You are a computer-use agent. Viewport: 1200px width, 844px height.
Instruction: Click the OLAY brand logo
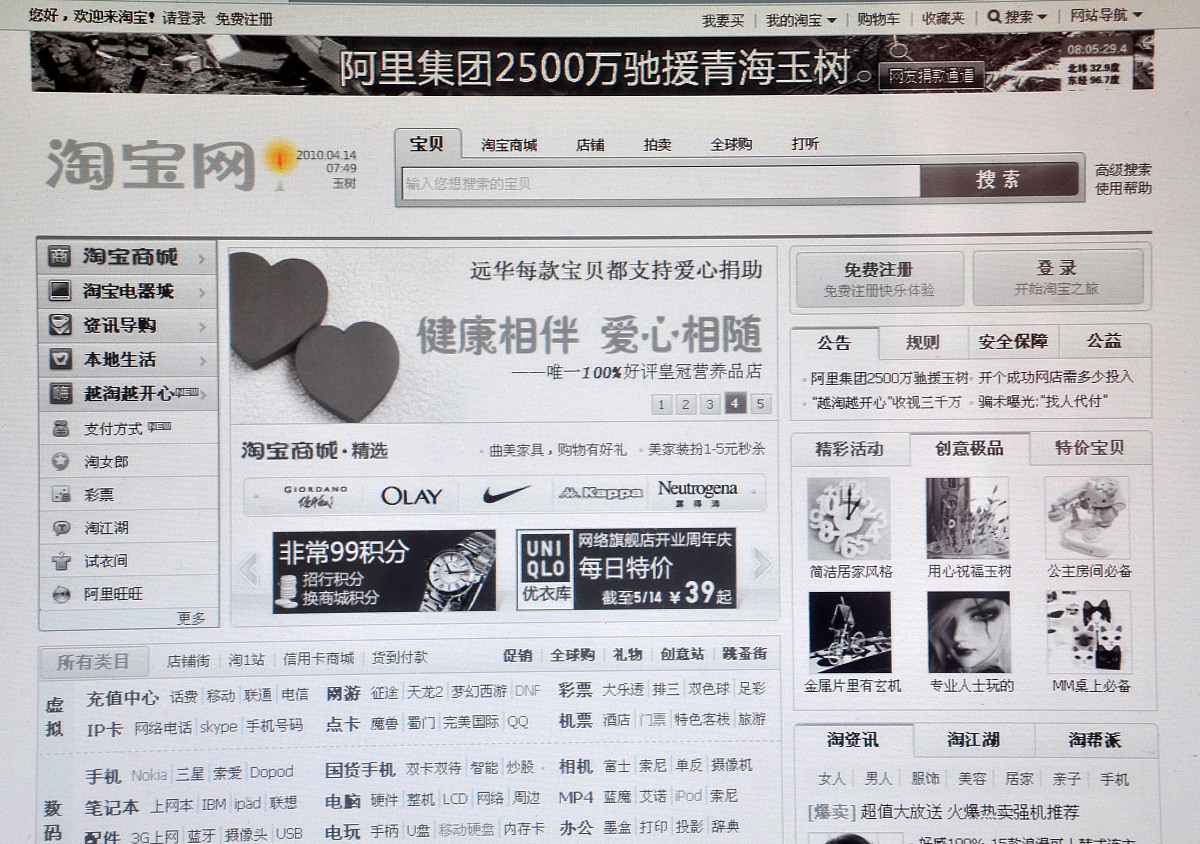point(411,496)
